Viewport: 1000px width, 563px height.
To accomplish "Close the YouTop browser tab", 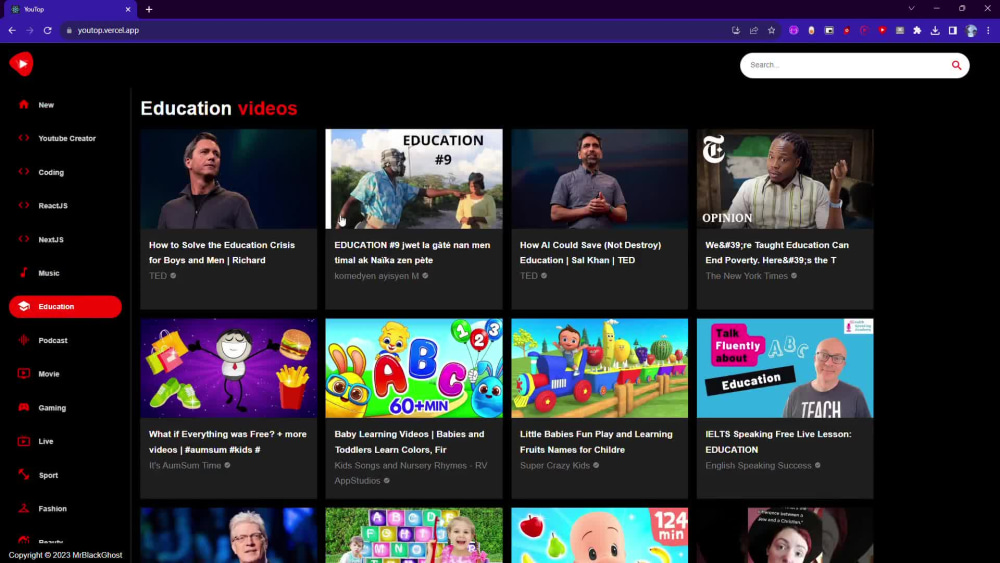I will pyautogui.click(x=128, y=10).
